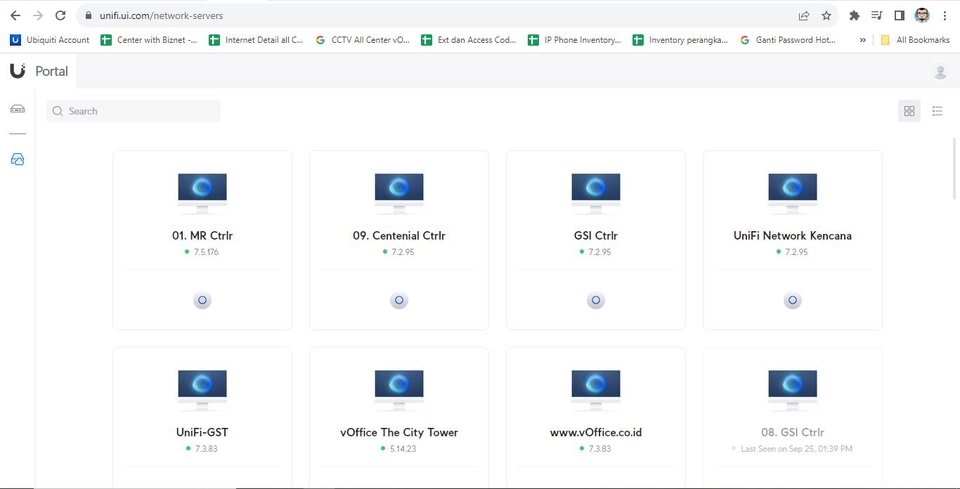
Task: Open the Chrome profile avatar
Action: pos(922,16)
